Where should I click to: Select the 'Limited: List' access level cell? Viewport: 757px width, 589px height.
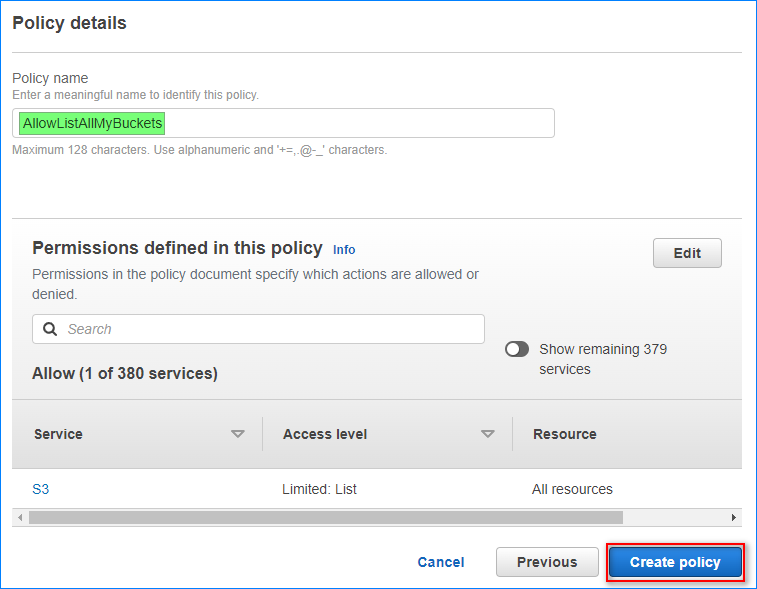pyautogui.click(x=320, y=489)
